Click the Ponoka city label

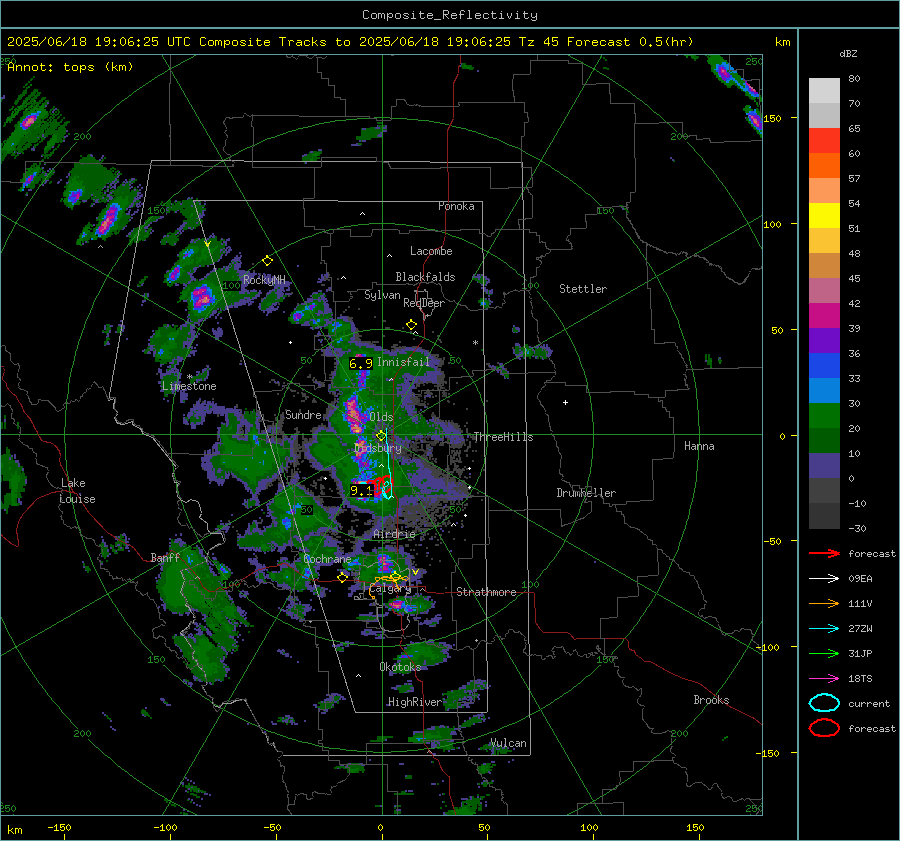pos(456,206)
